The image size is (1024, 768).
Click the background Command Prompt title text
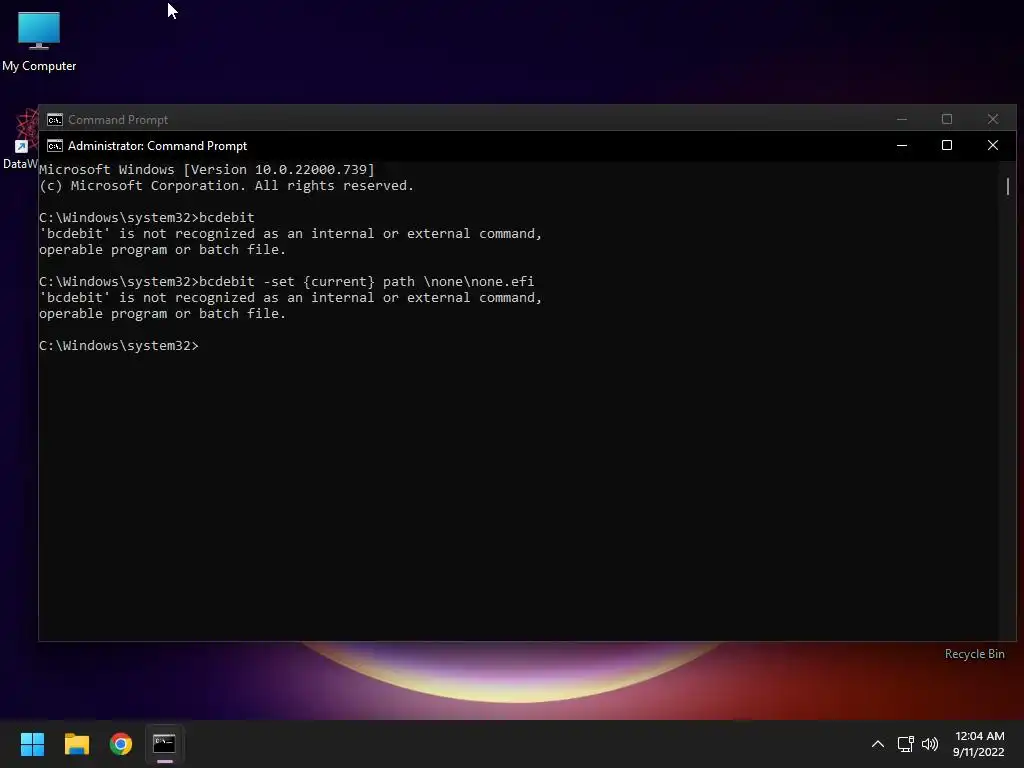118,120
